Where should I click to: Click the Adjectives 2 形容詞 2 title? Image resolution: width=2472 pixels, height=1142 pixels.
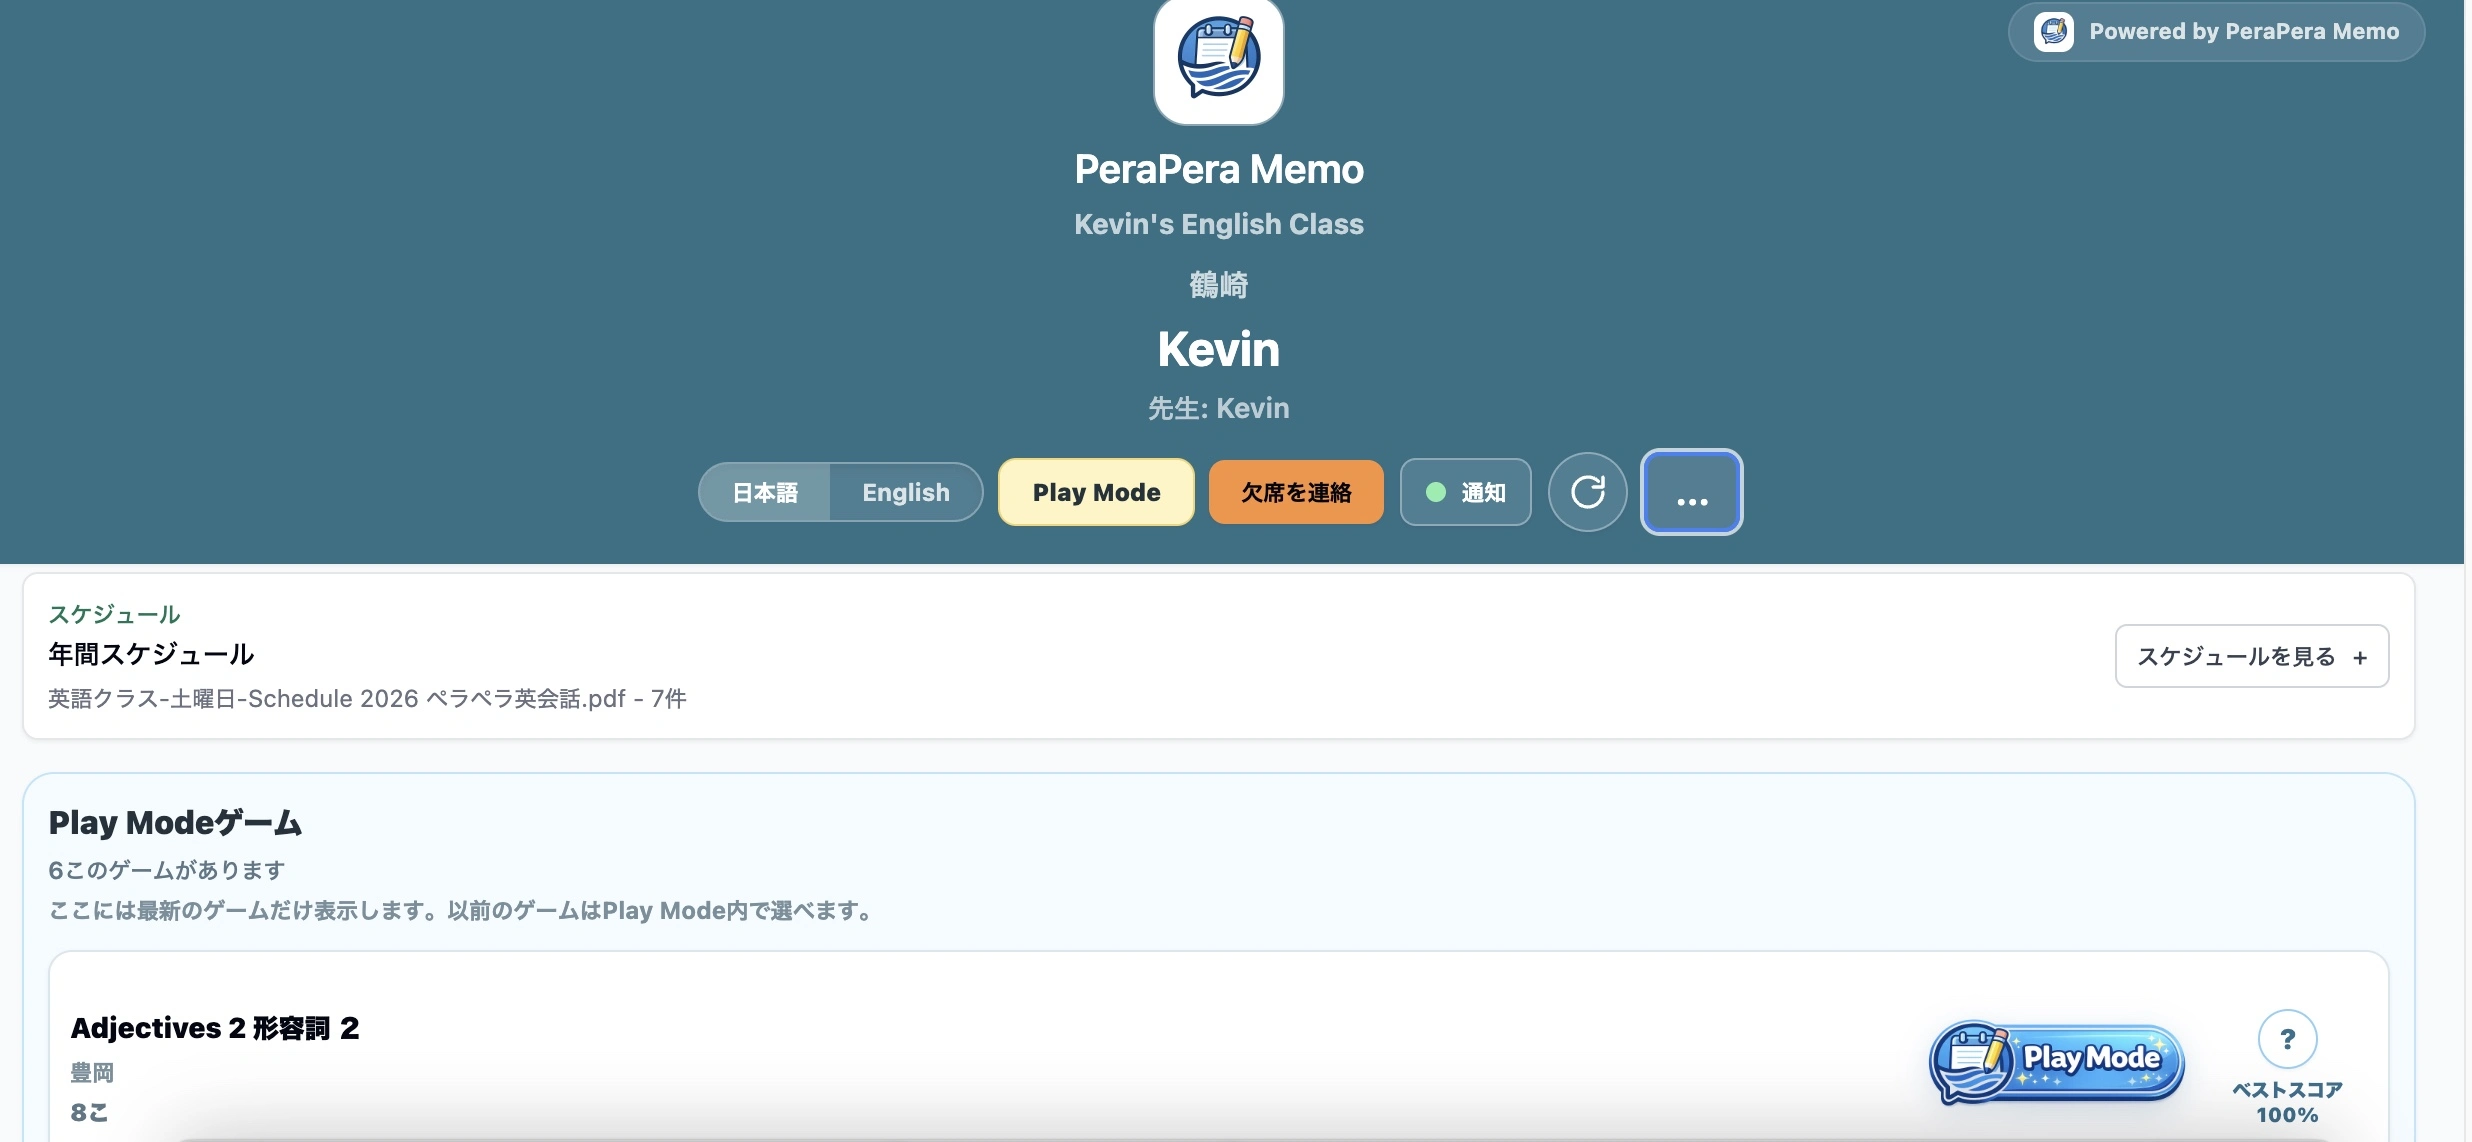(x=215, y=1028)
